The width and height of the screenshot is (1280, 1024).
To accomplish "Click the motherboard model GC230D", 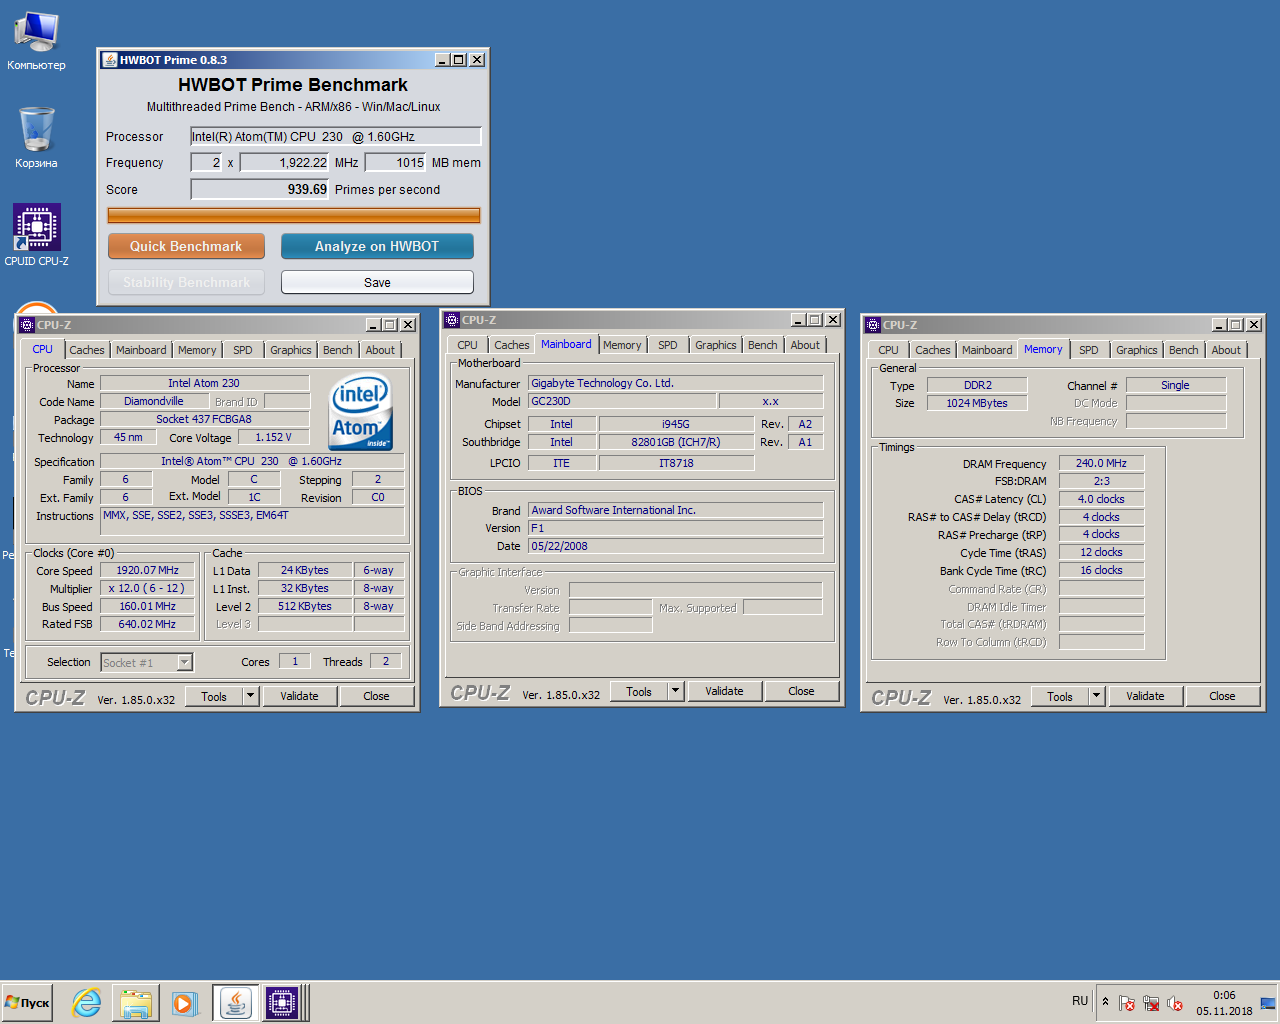I will point(622,401).
